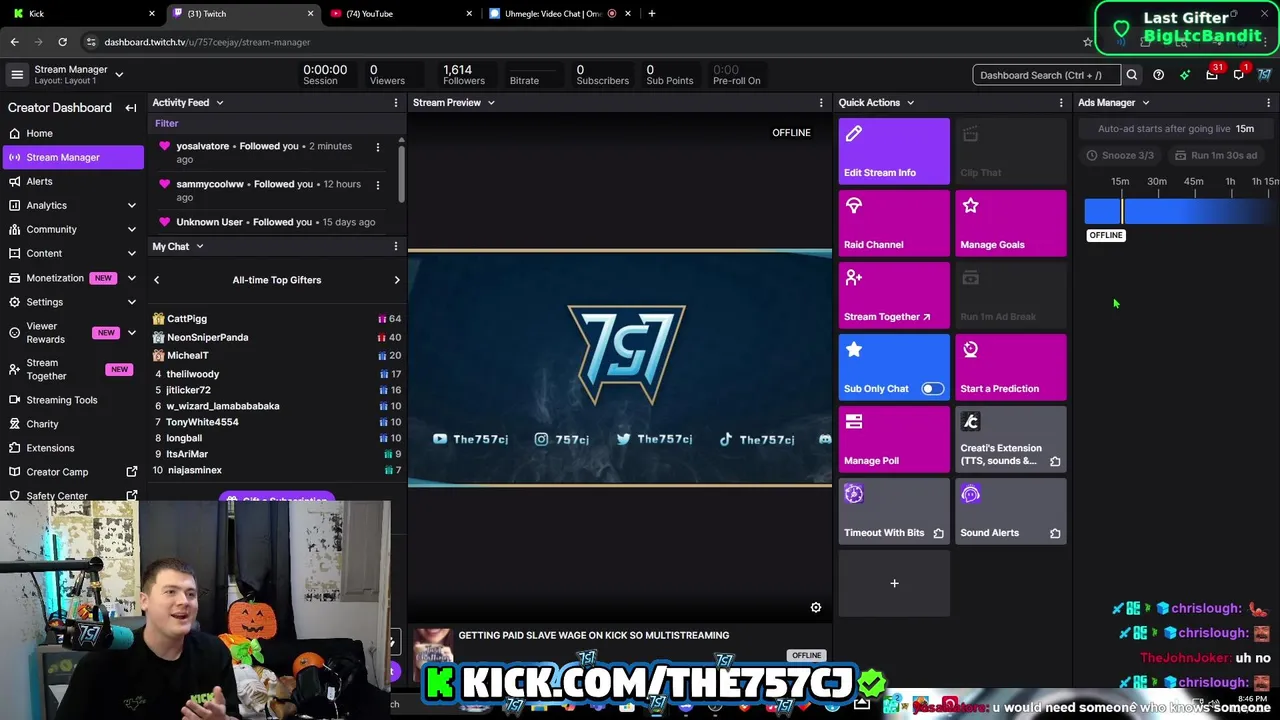Switch to the Uhmegle Video Chat tab
The height and width of the screenshot is (720, 1280).
point(560,14)
